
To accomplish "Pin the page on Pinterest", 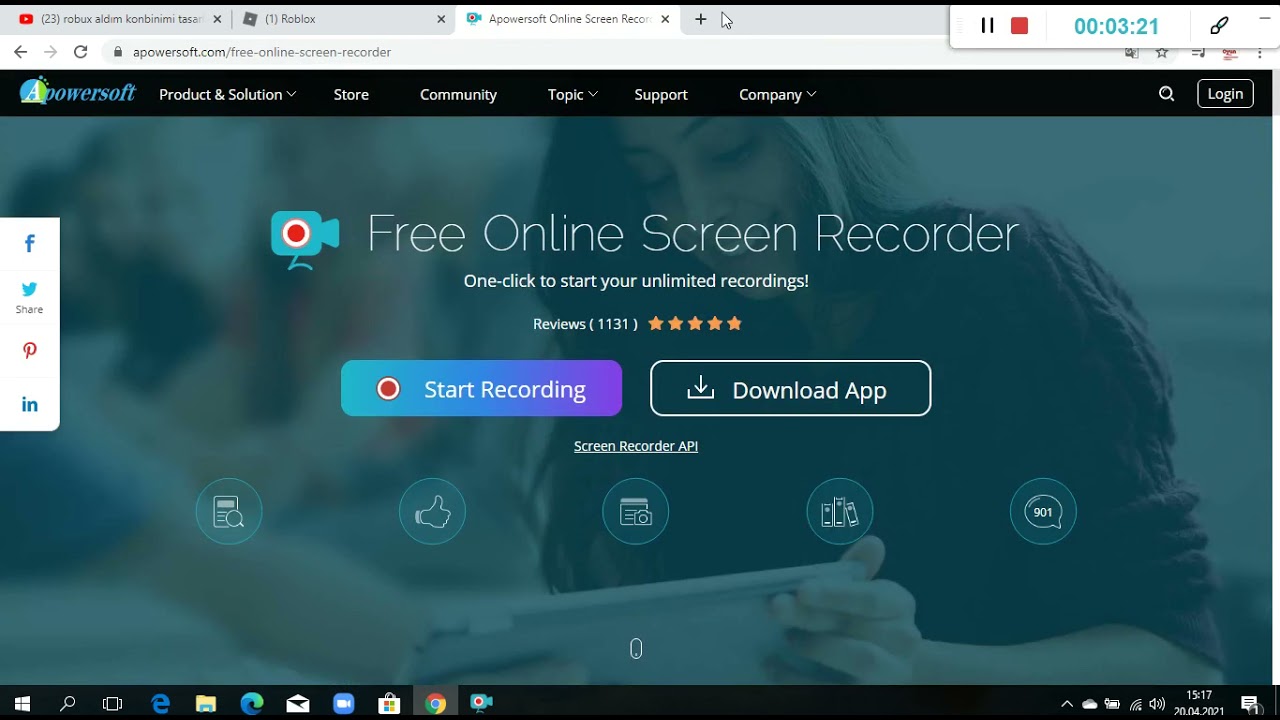I will [x=30, y=351].
